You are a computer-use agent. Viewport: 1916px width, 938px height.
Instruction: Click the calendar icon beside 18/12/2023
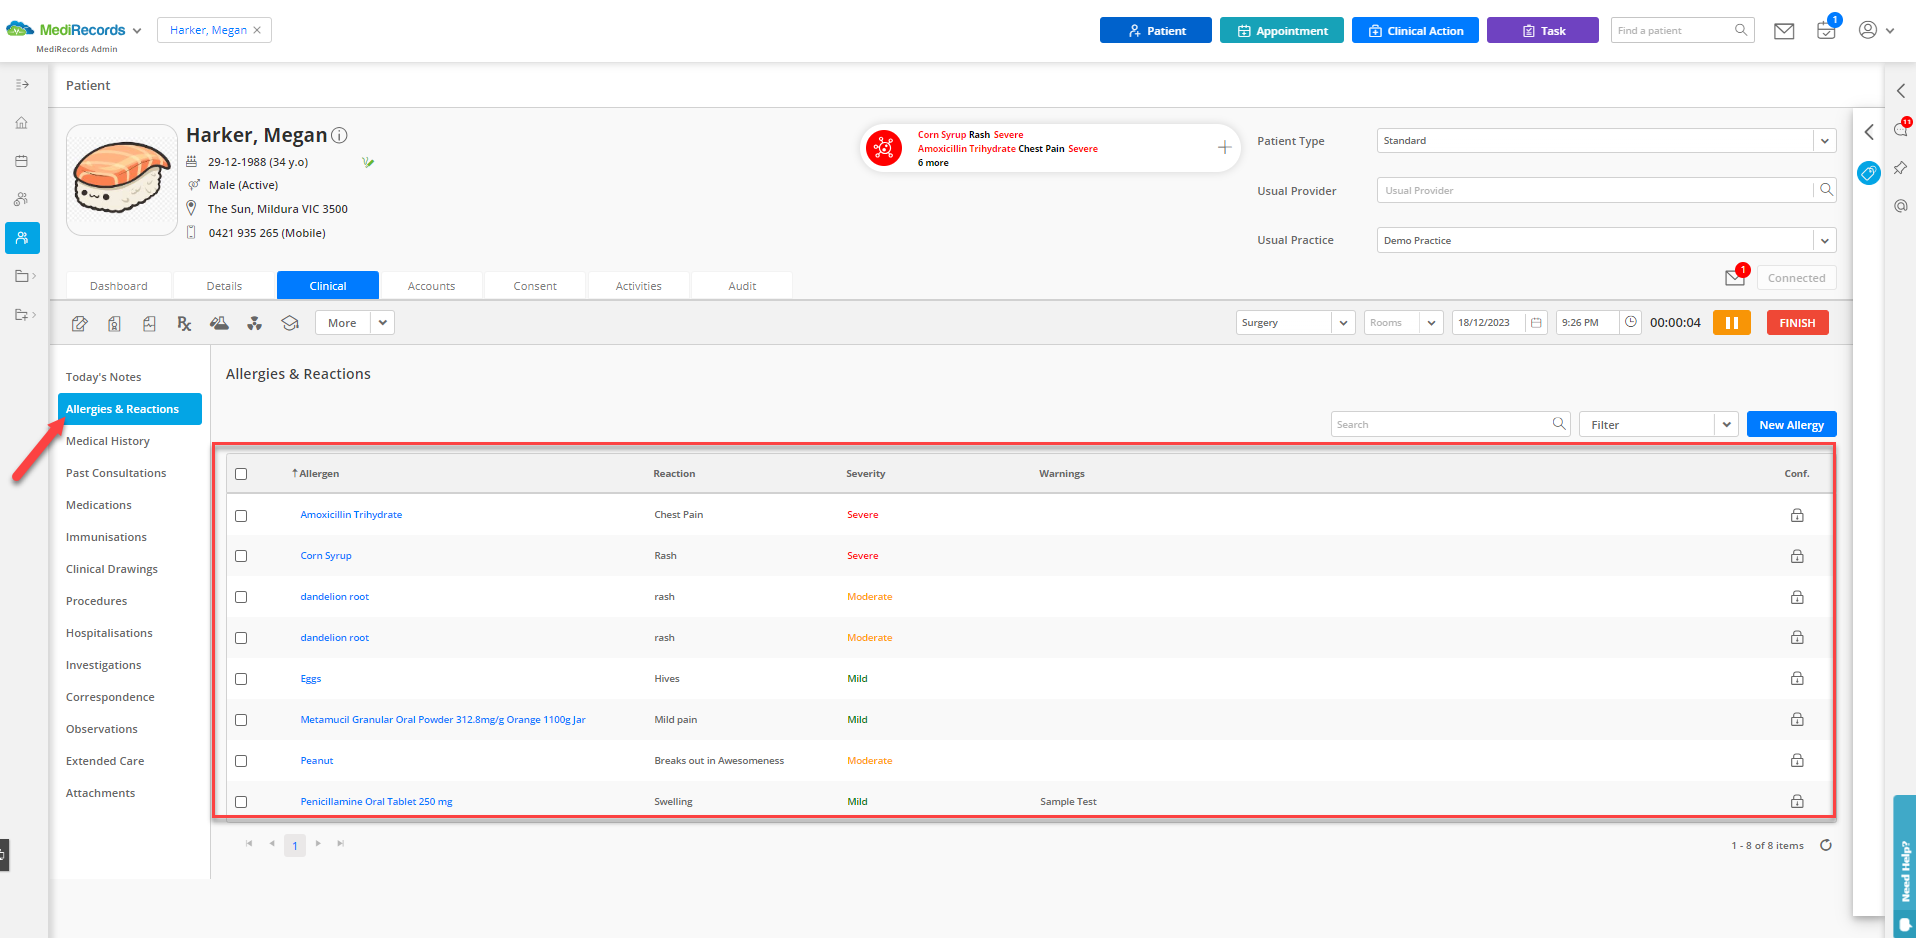pos(1536,322)
